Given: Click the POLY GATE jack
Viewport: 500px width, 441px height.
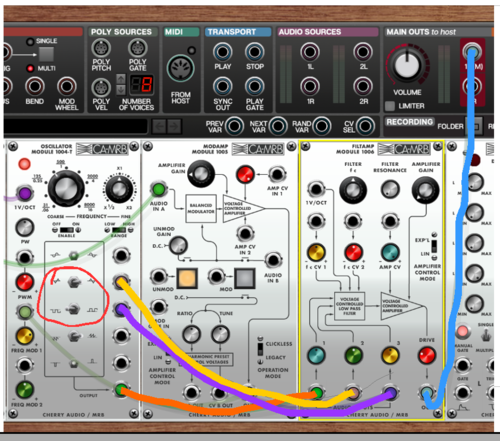Looking at the screenshot, I should tap(138, 48).
